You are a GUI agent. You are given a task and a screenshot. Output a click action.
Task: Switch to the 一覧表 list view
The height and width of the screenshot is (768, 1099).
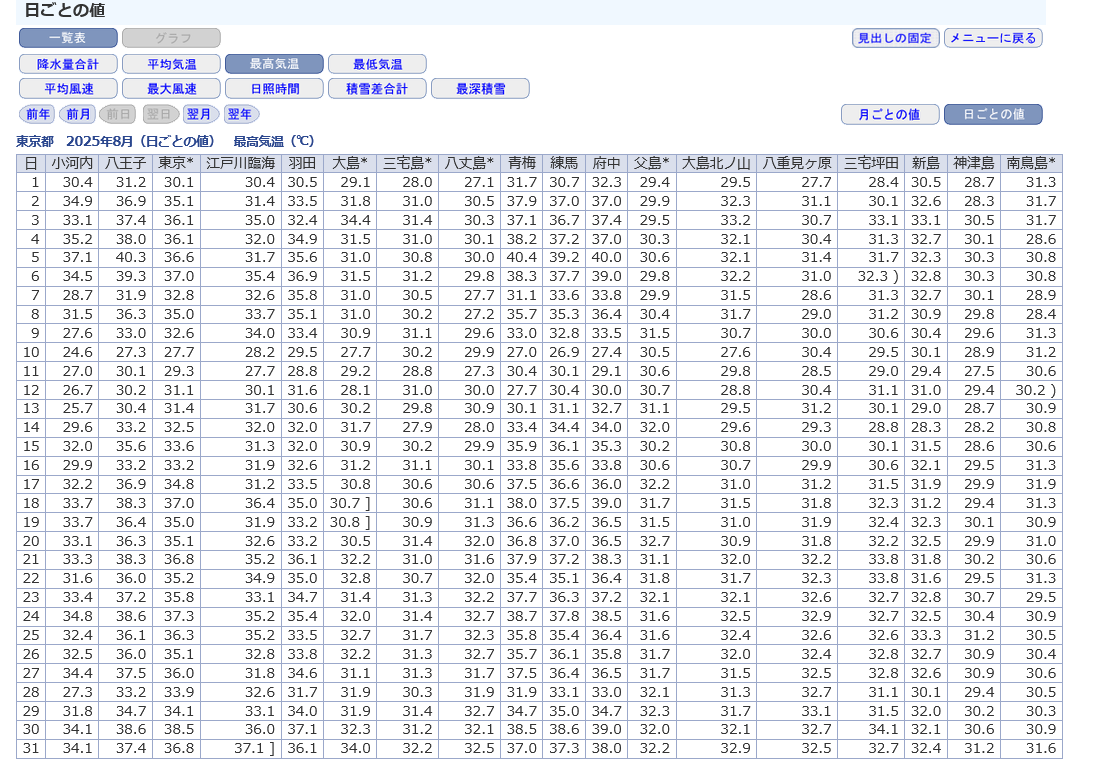pos(68,38)
